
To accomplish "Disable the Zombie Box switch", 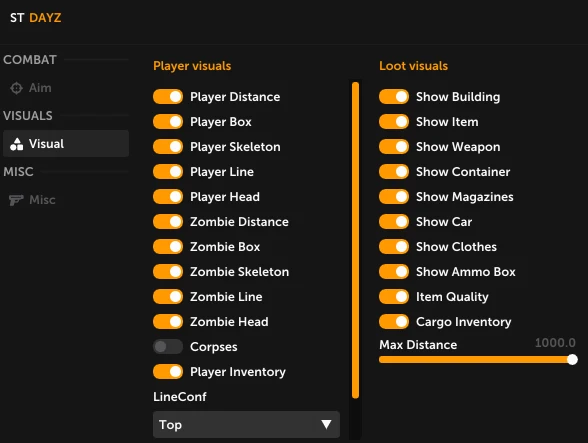I will coord(168,247).
